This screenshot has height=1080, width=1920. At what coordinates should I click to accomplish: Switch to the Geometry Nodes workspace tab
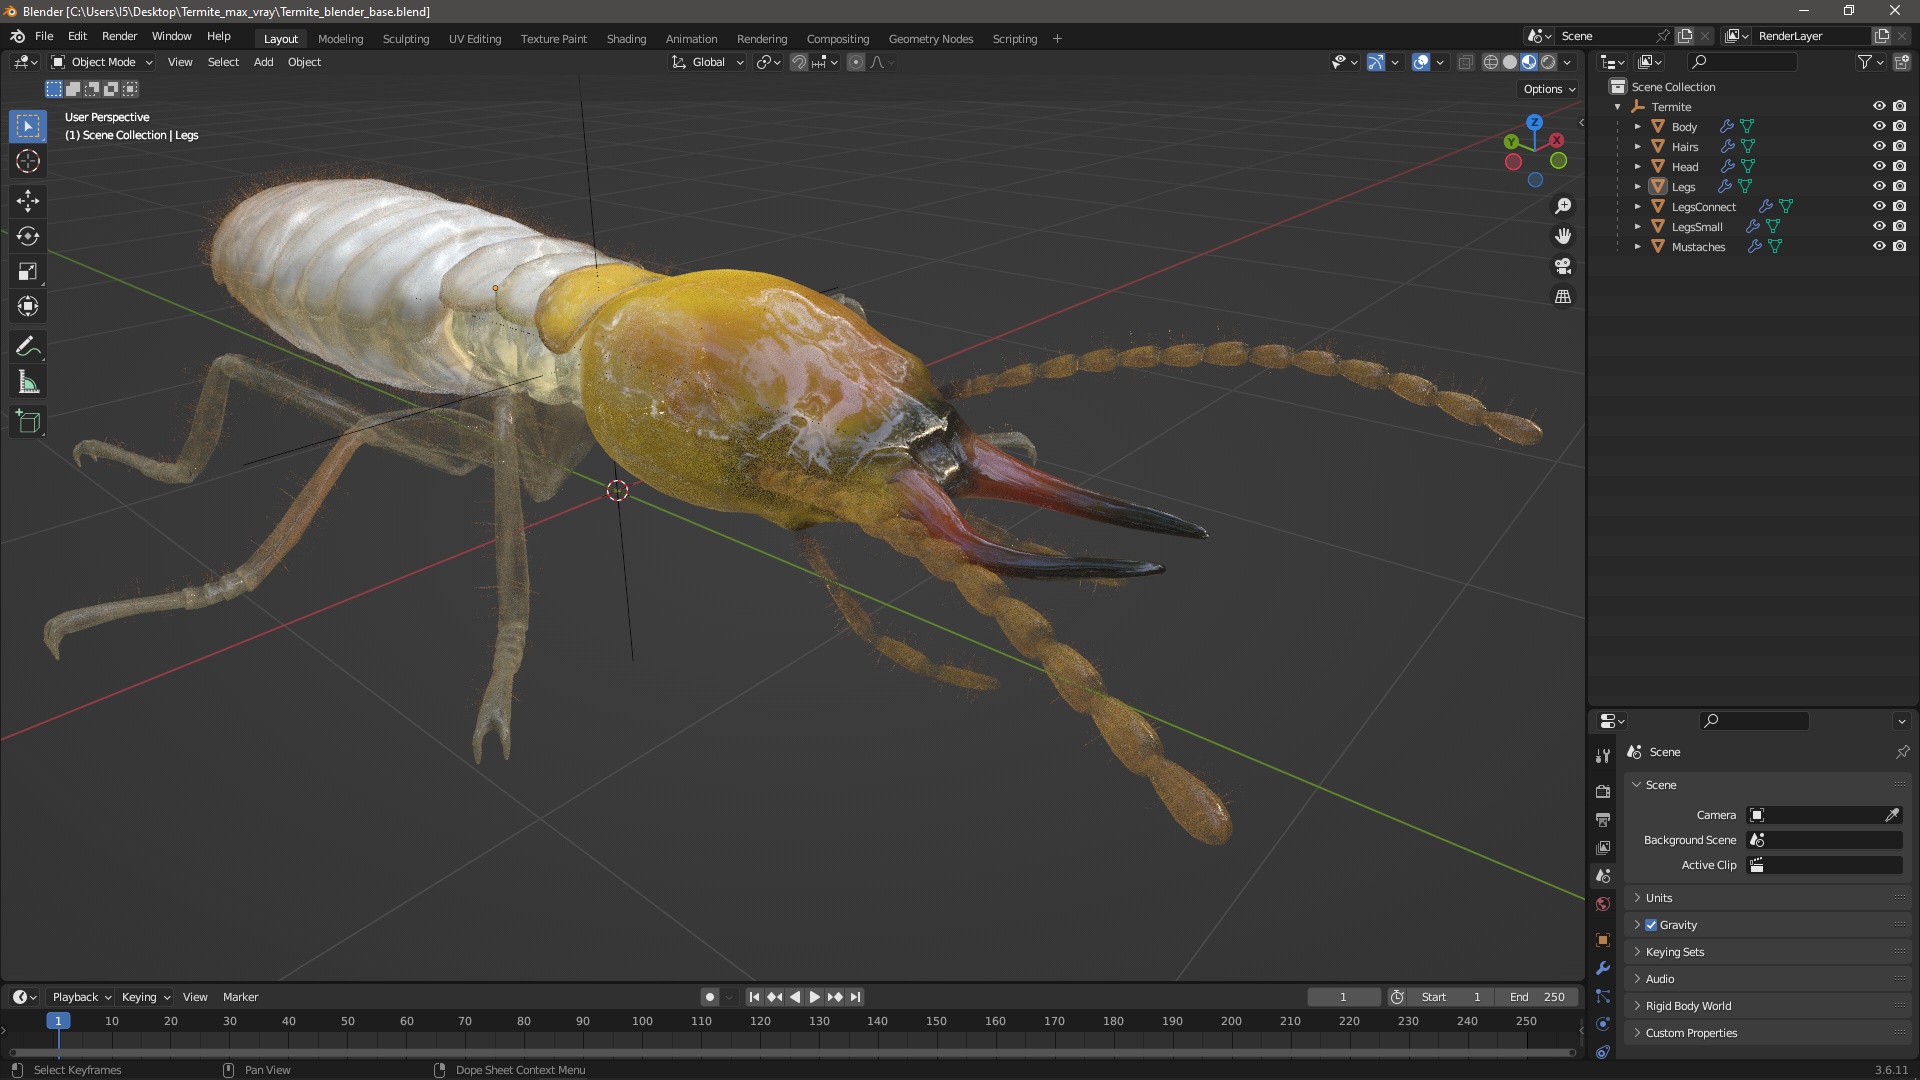(x=930, y=39)
